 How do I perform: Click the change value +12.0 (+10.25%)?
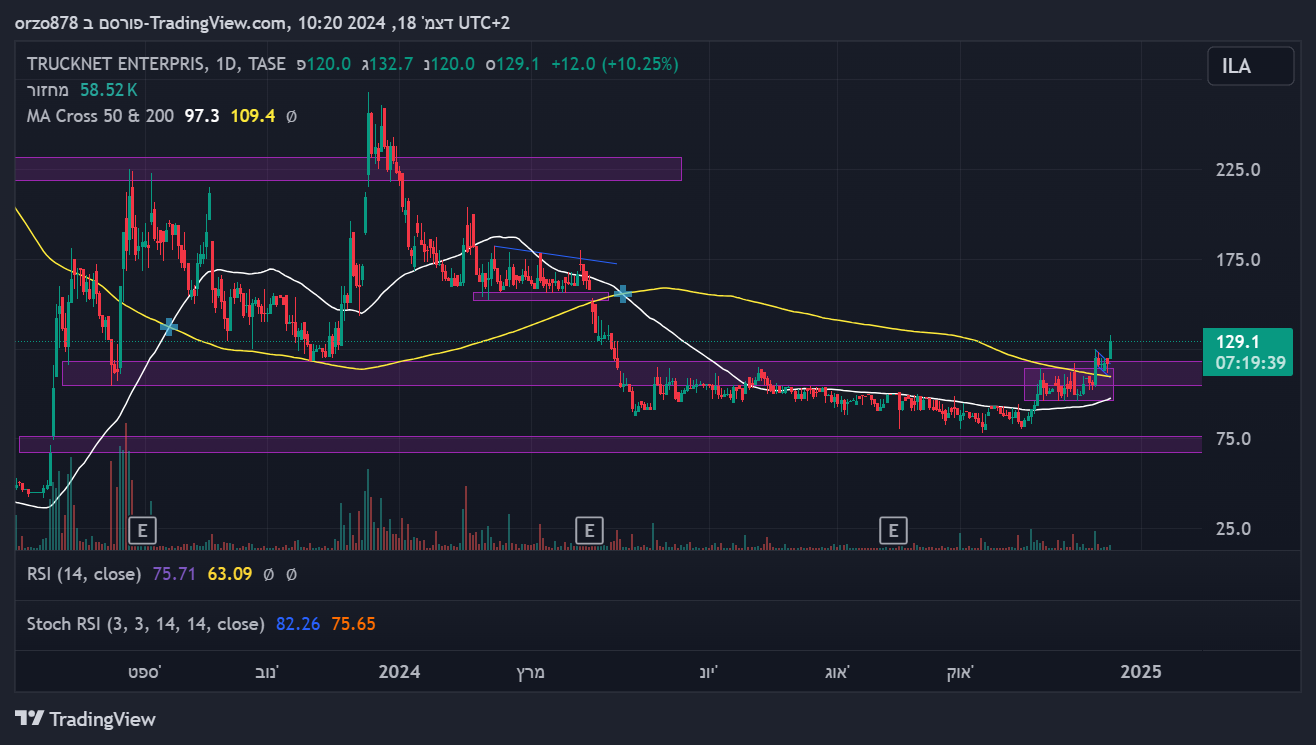click(614, 64)
